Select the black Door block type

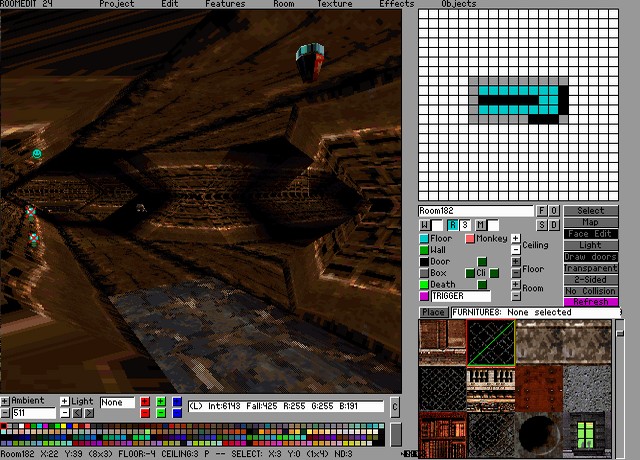(x=424, y=262)
